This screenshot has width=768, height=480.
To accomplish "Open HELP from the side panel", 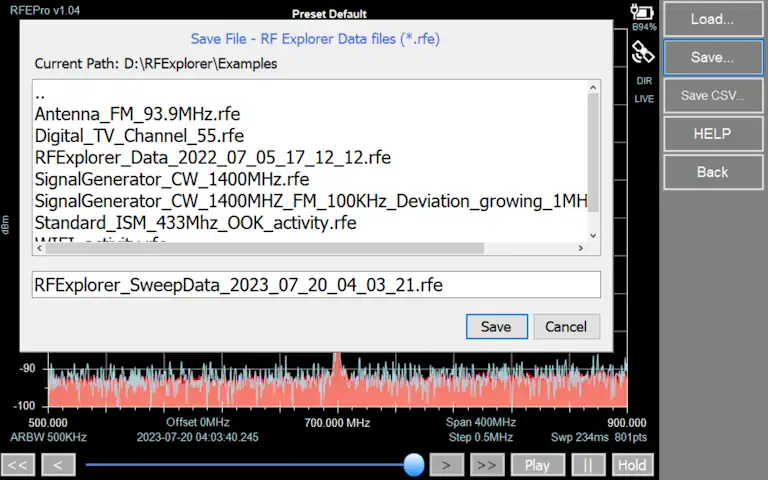I will [x=712, y=134].
